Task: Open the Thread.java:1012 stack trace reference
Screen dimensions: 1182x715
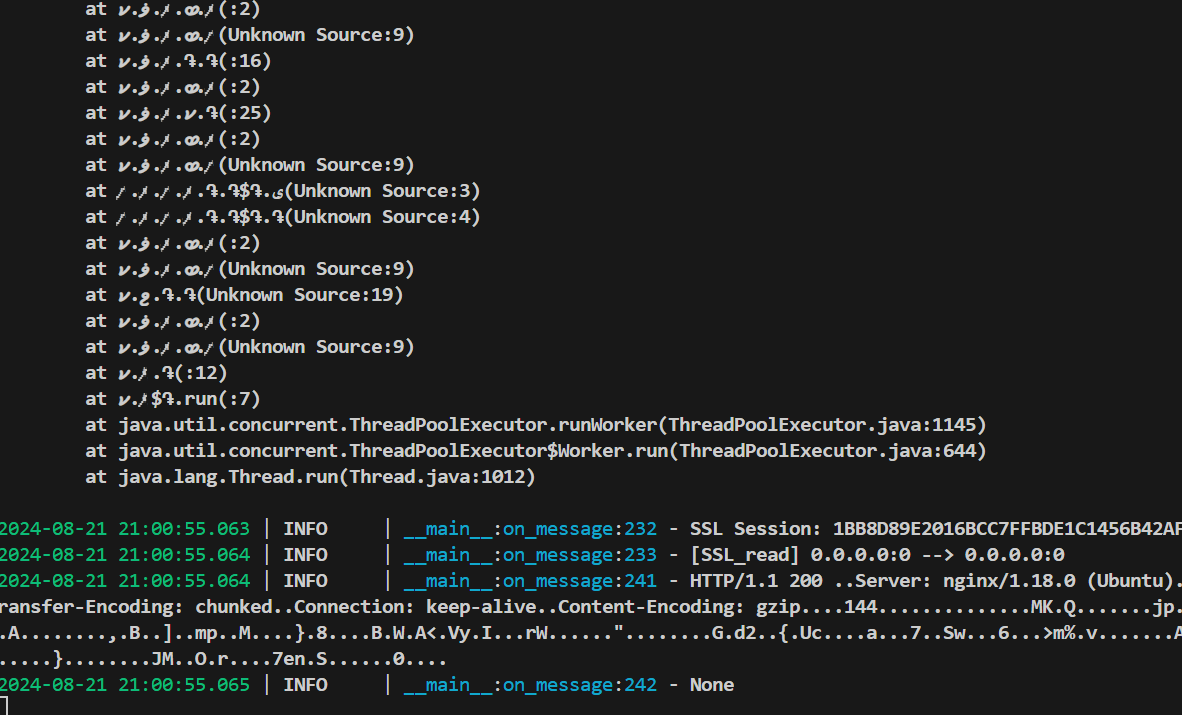Action: click(x=437, y=477)
